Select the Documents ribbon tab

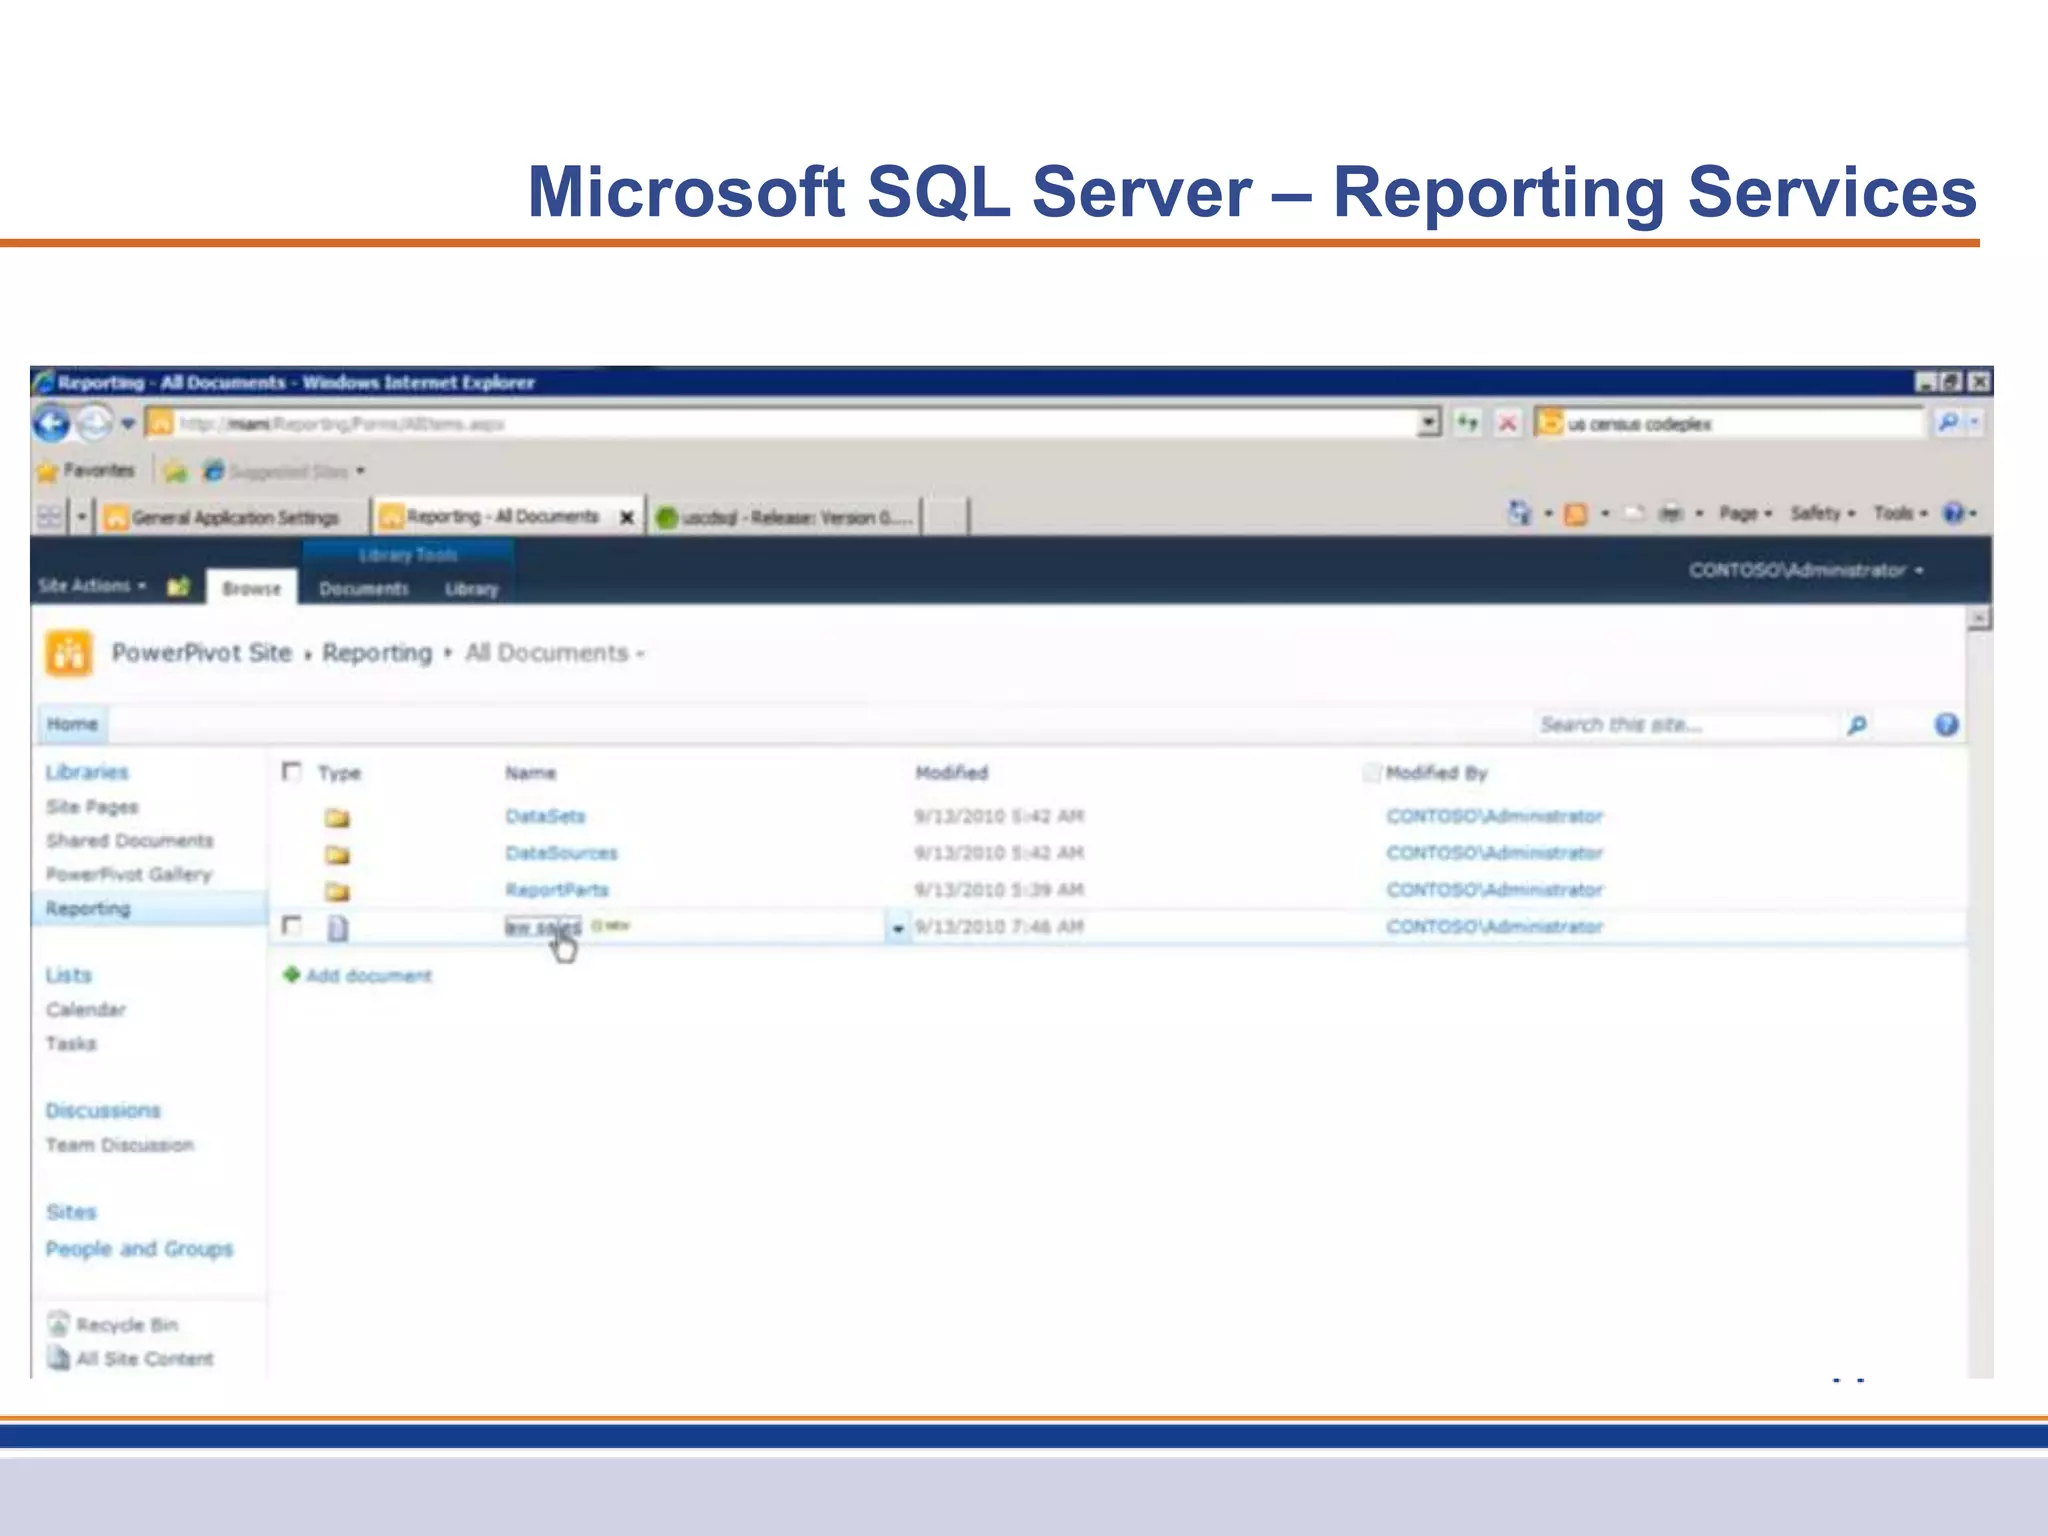click(x=363, y=588)
